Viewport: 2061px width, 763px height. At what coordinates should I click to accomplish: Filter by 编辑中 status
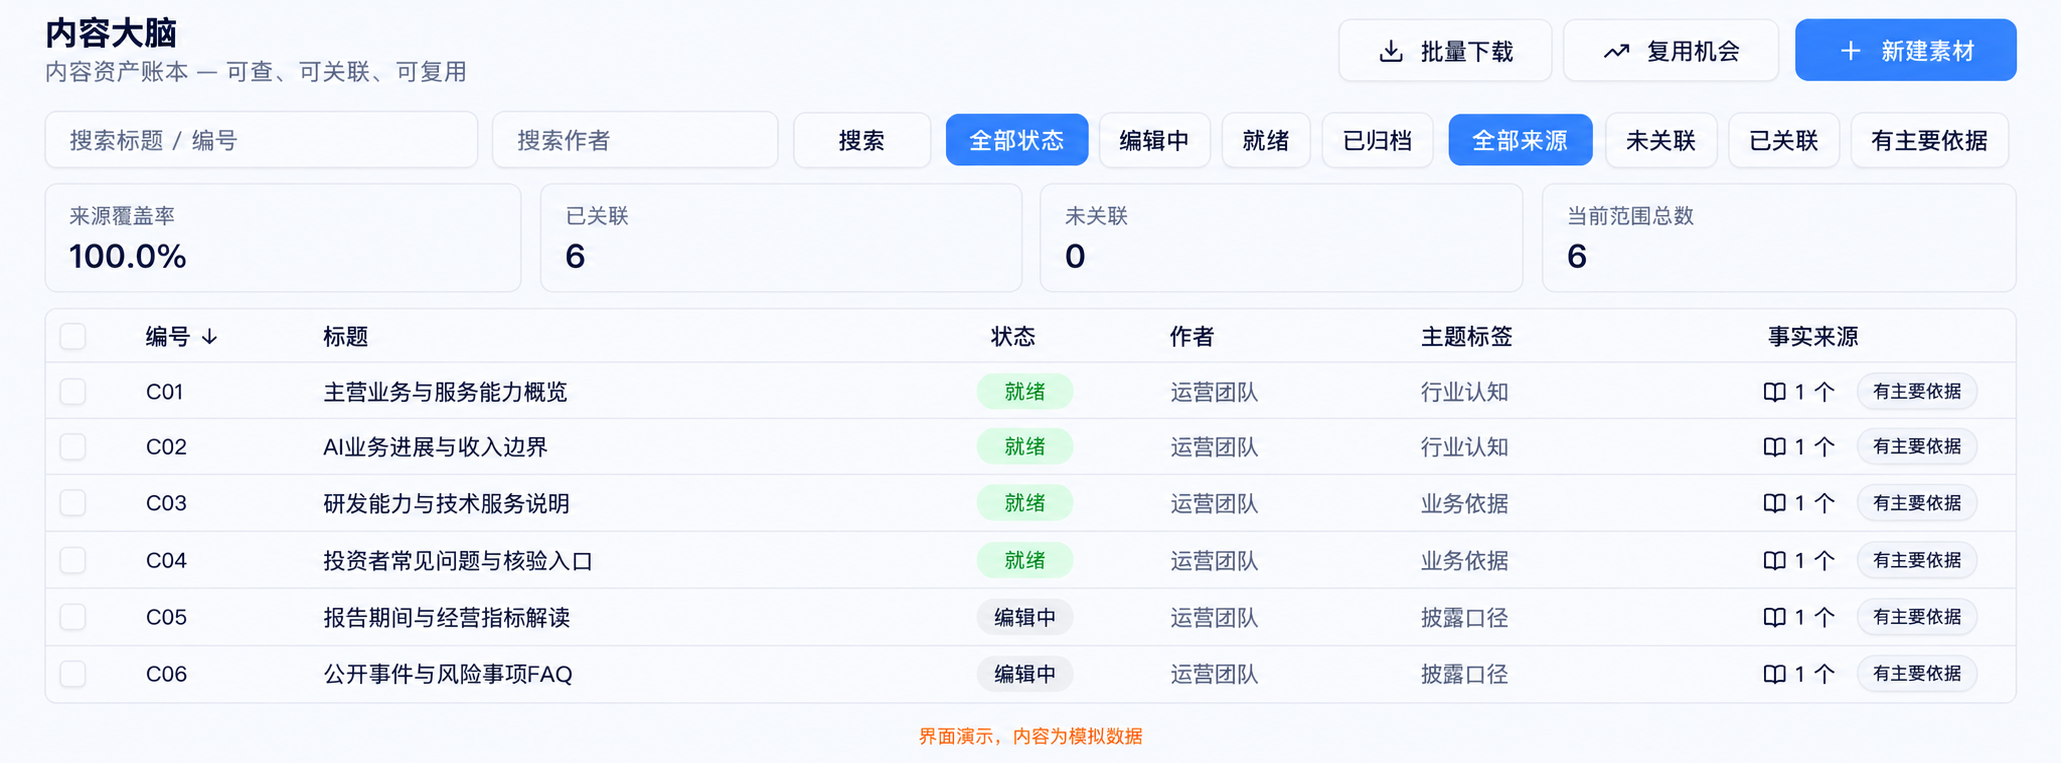point(1154,140)
